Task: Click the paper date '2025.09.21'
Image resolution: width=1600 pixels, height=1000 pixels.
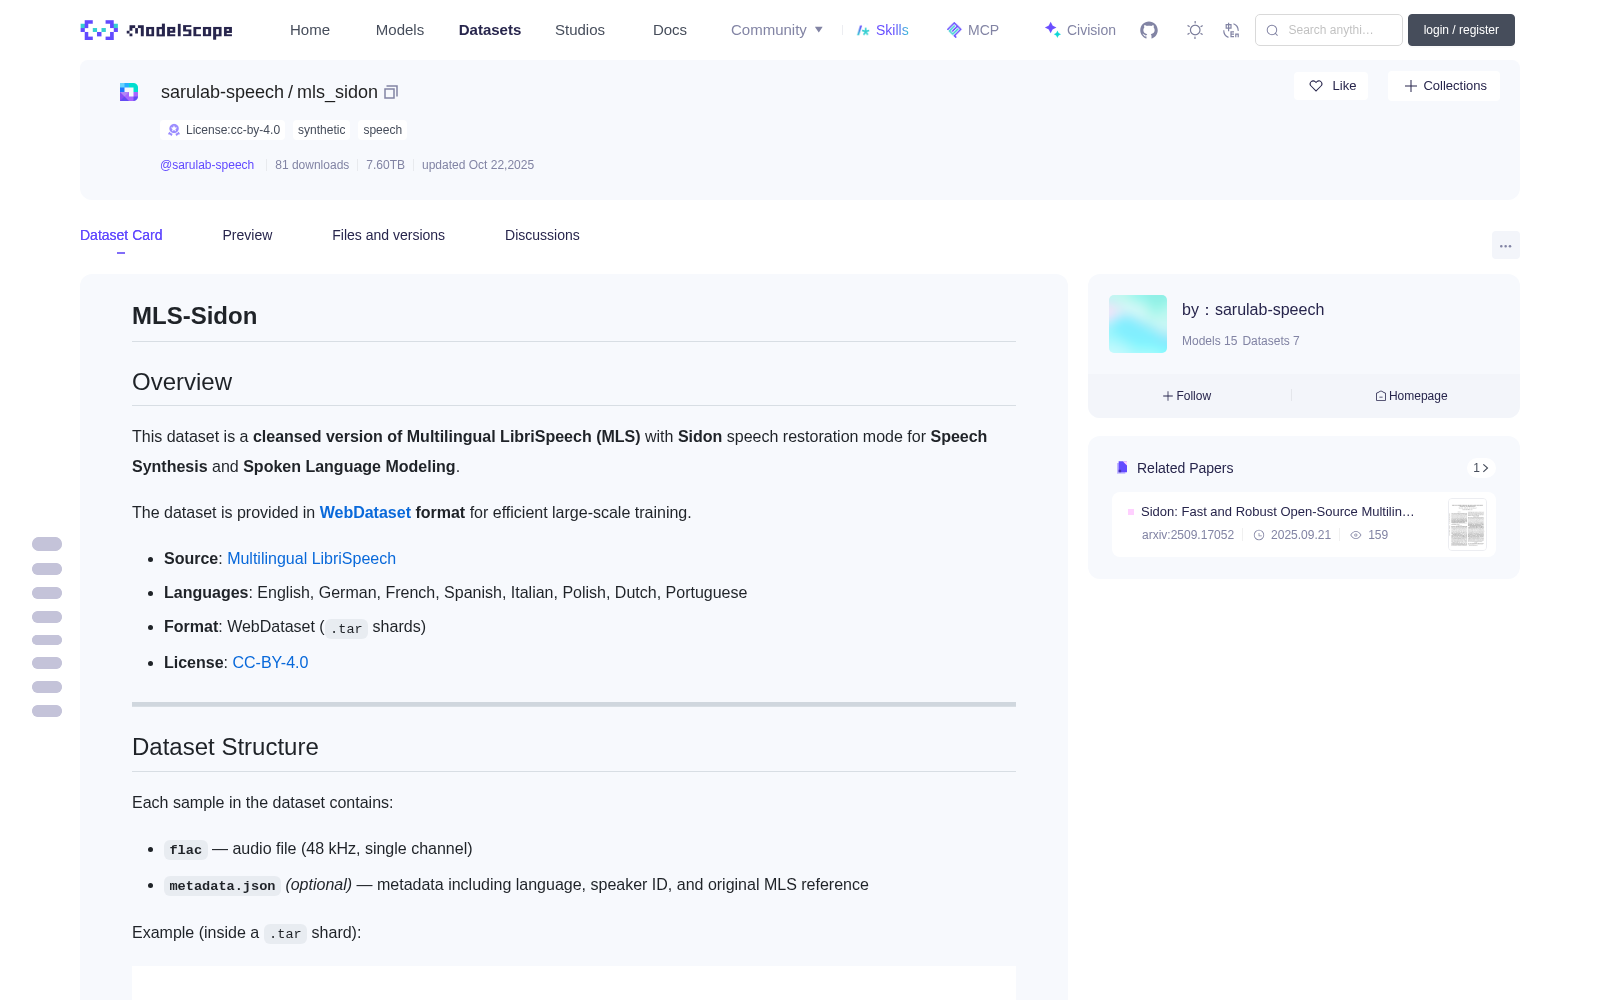Action: coord(1301,535)
